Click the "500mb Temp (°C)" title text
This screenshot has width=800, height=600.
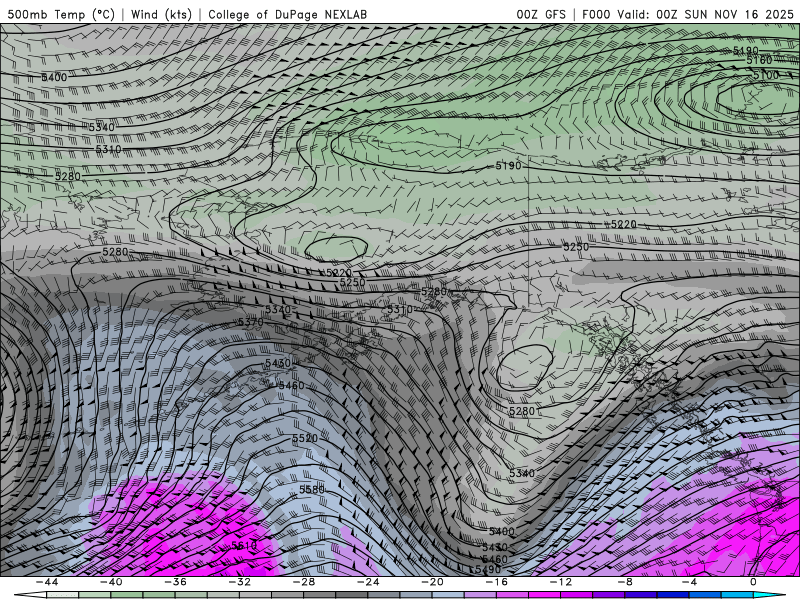click(61, 14)
